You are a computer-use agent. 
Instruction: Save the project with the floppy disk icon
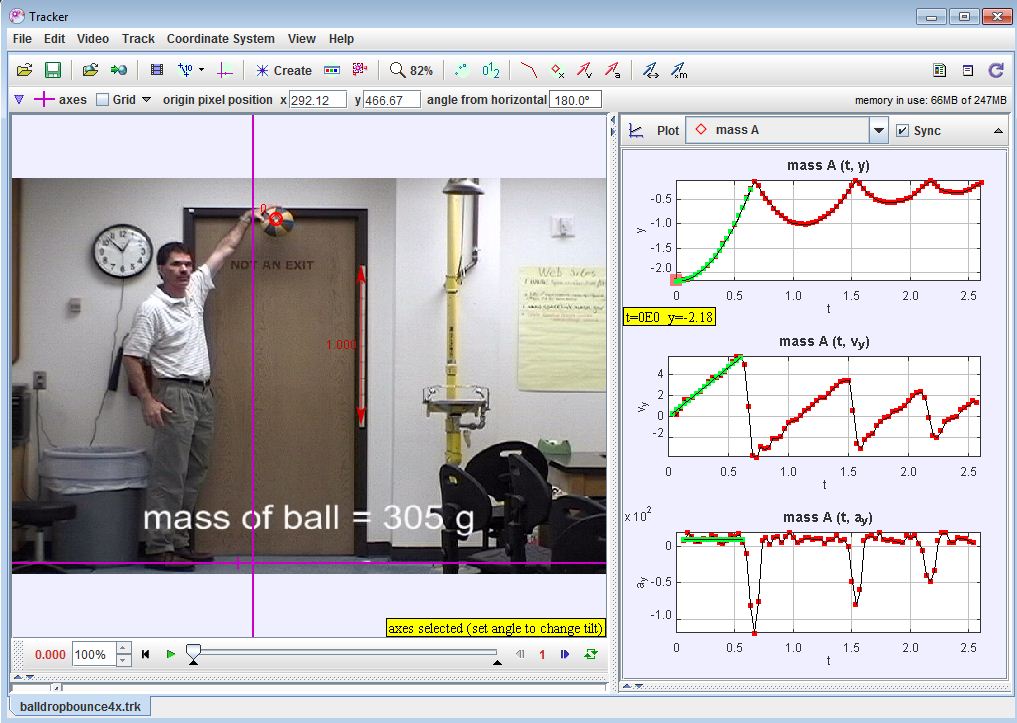tap(53, 70)
